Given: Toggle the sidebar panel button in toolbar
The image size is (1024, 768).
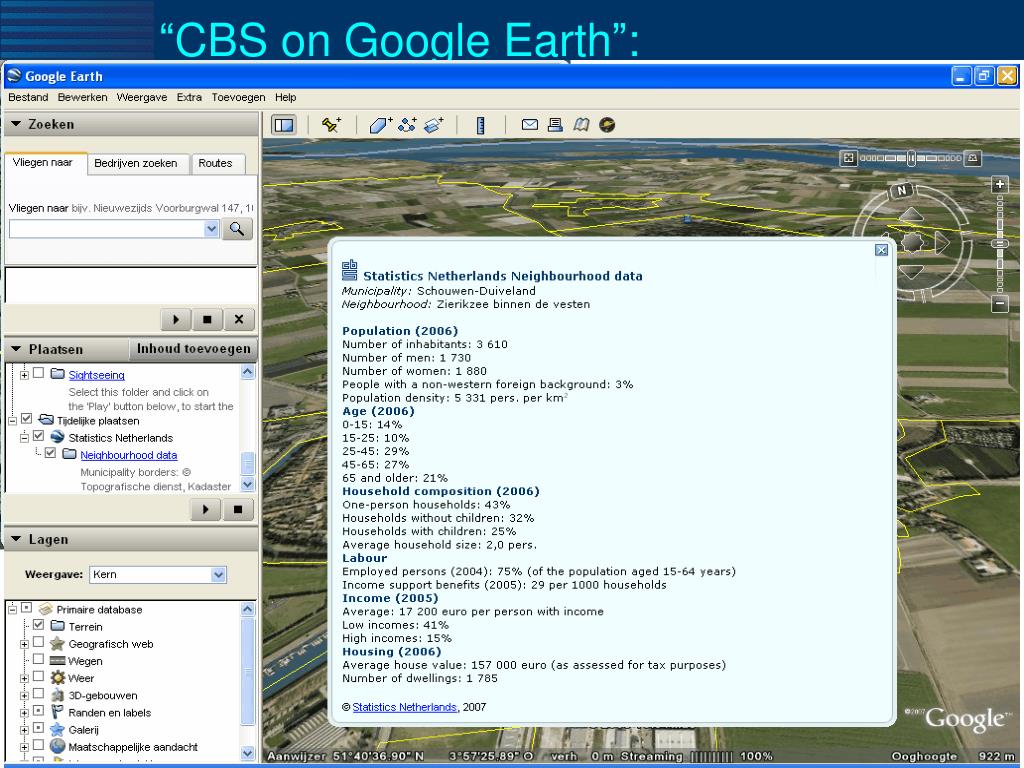Looking at the screenshot, I should tap(284, 124).
